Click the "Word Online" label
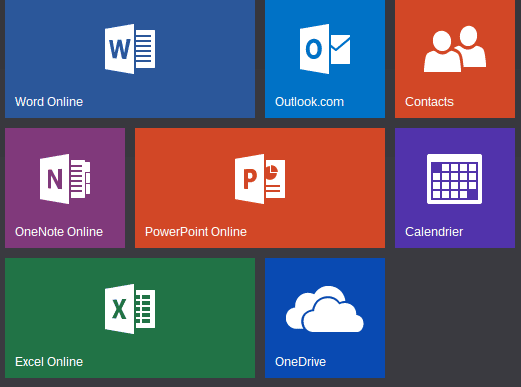The image size is (521, 387). (x=49, y=102)
